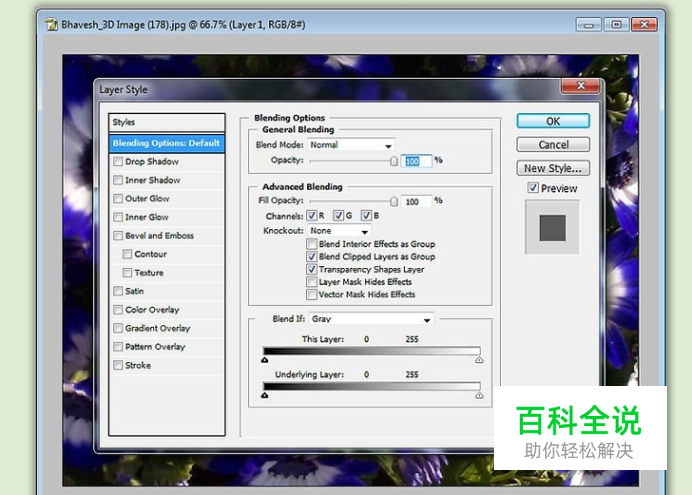The width and height of the screenshot is (692, 495).
Task: Enable the Drop Shadow checkbox
Action: (118, 161)
